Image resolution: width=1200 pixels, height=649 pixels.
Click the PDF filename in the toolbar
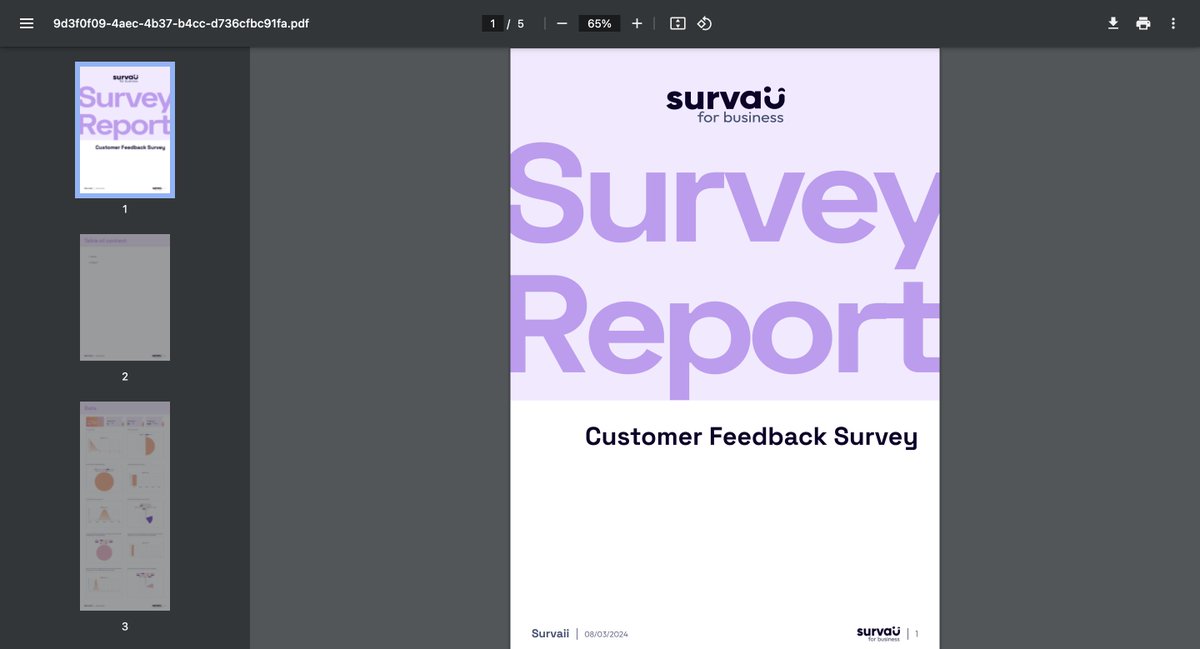[x=181, y=23]
